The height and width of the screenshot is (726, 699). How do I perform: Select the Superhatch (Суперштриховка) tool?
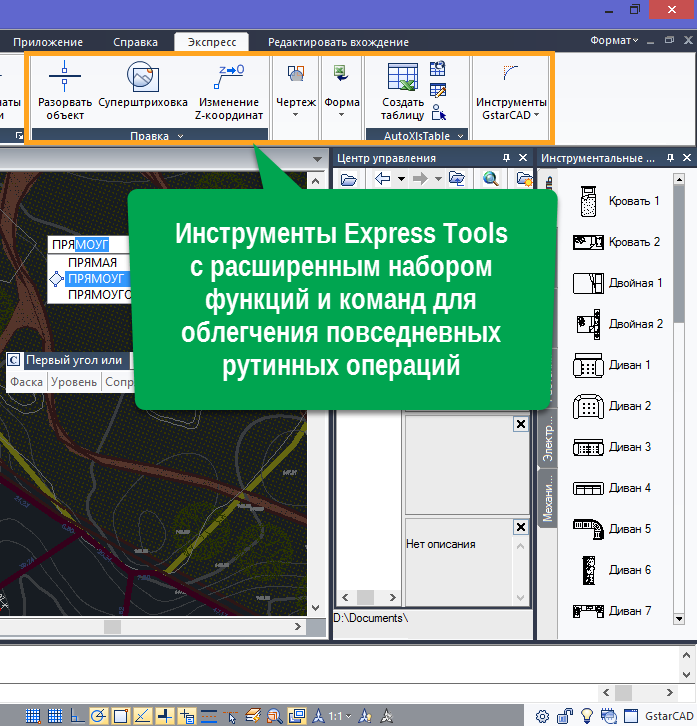pyautogui.click(x=143, y=86)
